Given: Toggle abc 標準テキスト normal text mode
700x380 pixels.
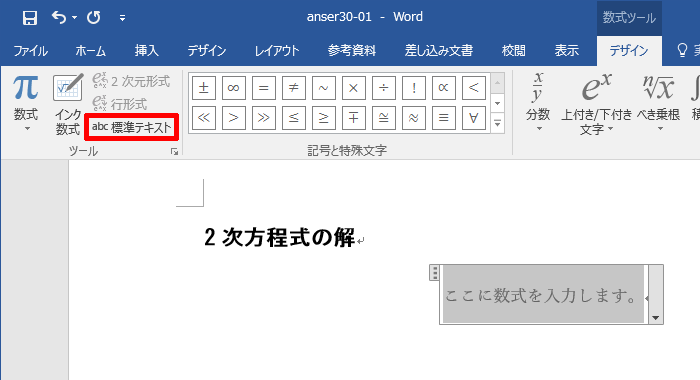Looking at the screenshot, I should [x=132, y=128].
